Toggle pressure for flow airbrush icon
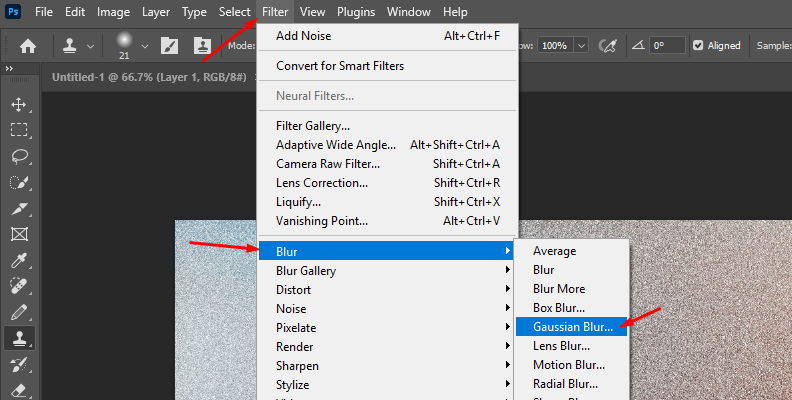 pos(608,46)
